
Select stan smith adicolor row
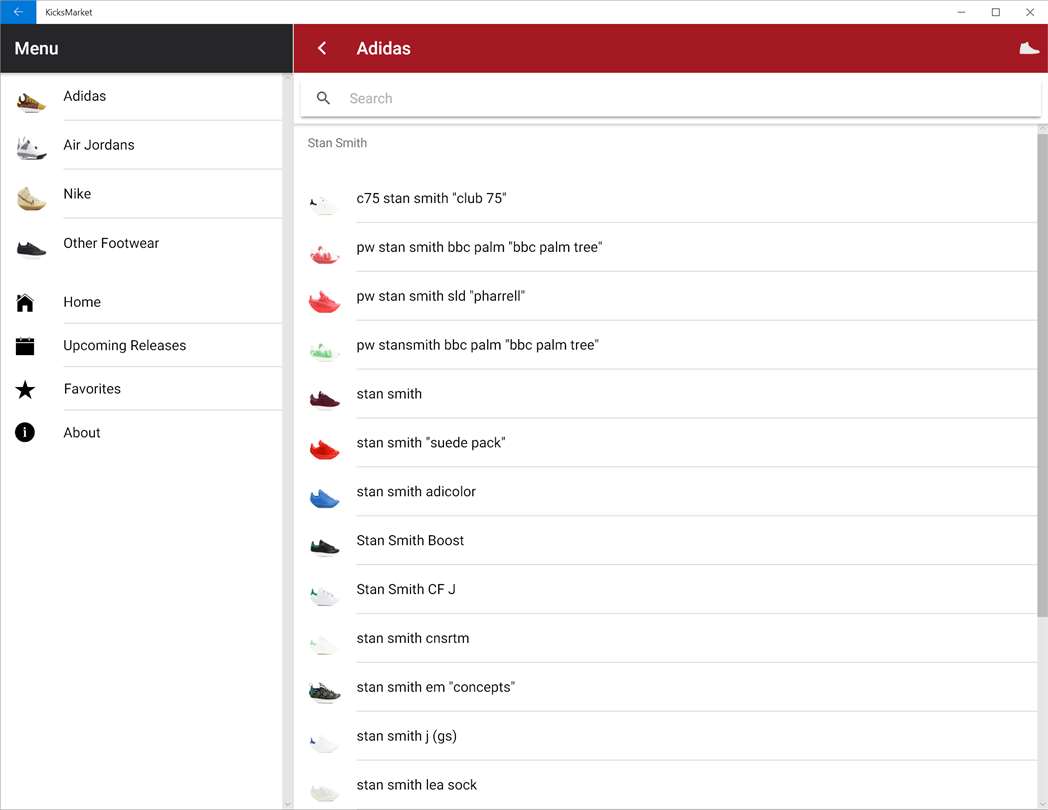(666, 491)
